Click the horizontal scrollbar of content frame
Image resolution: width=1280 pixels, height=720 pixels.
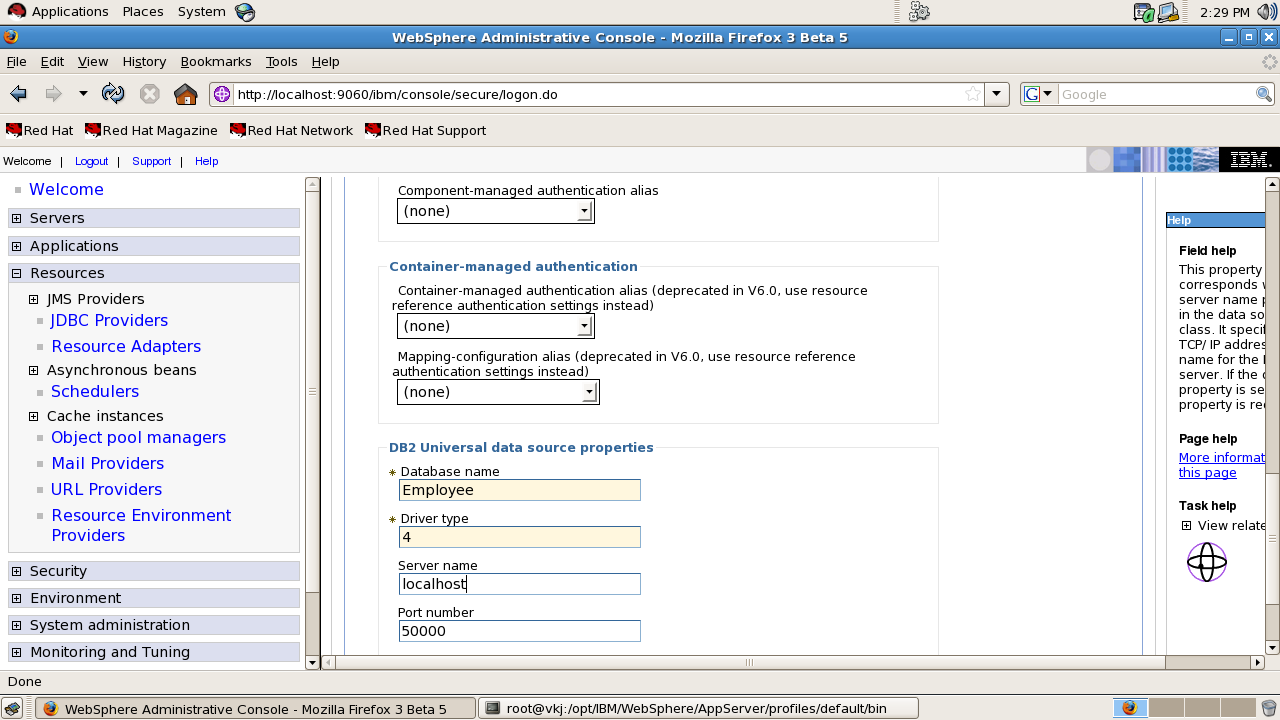coord(750,662)
